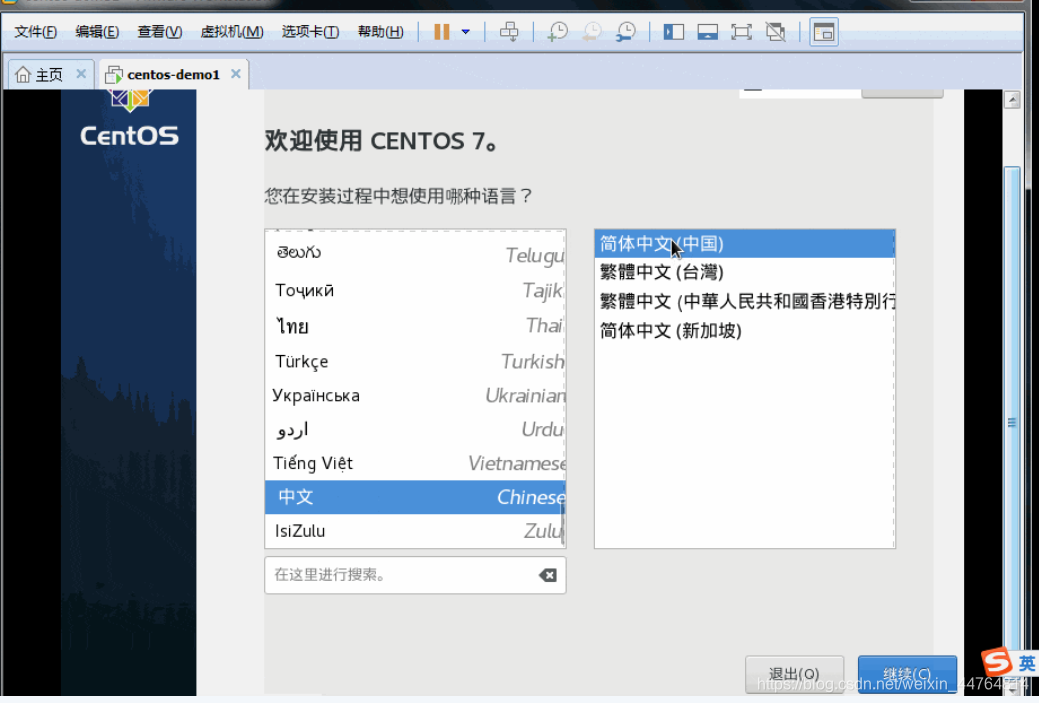The image size is (1039, 703).
Task: Click the send Ctrl+Alt+Del icon
Action: 509,31
